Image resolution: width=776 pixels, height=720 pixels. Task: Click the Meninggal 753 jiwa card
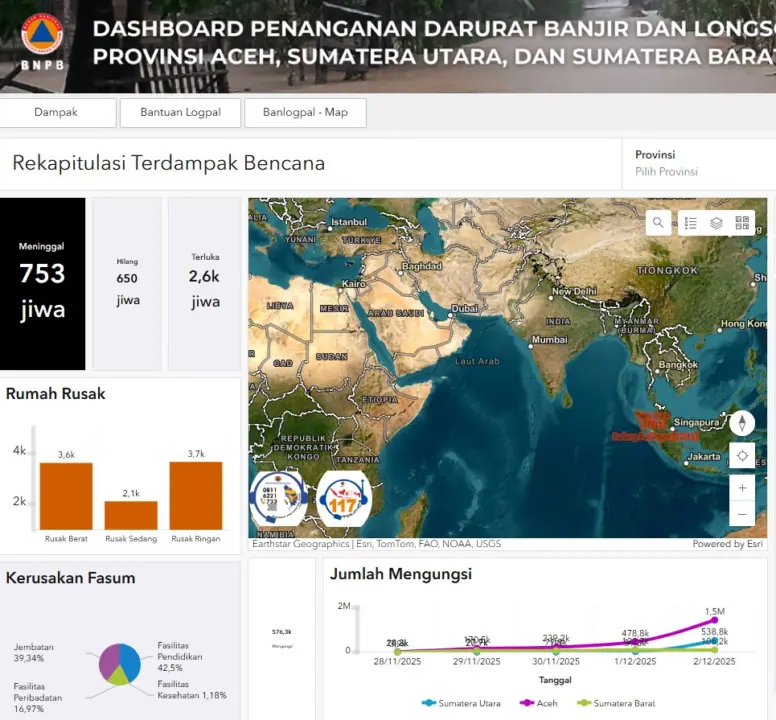tap(42, 284)
